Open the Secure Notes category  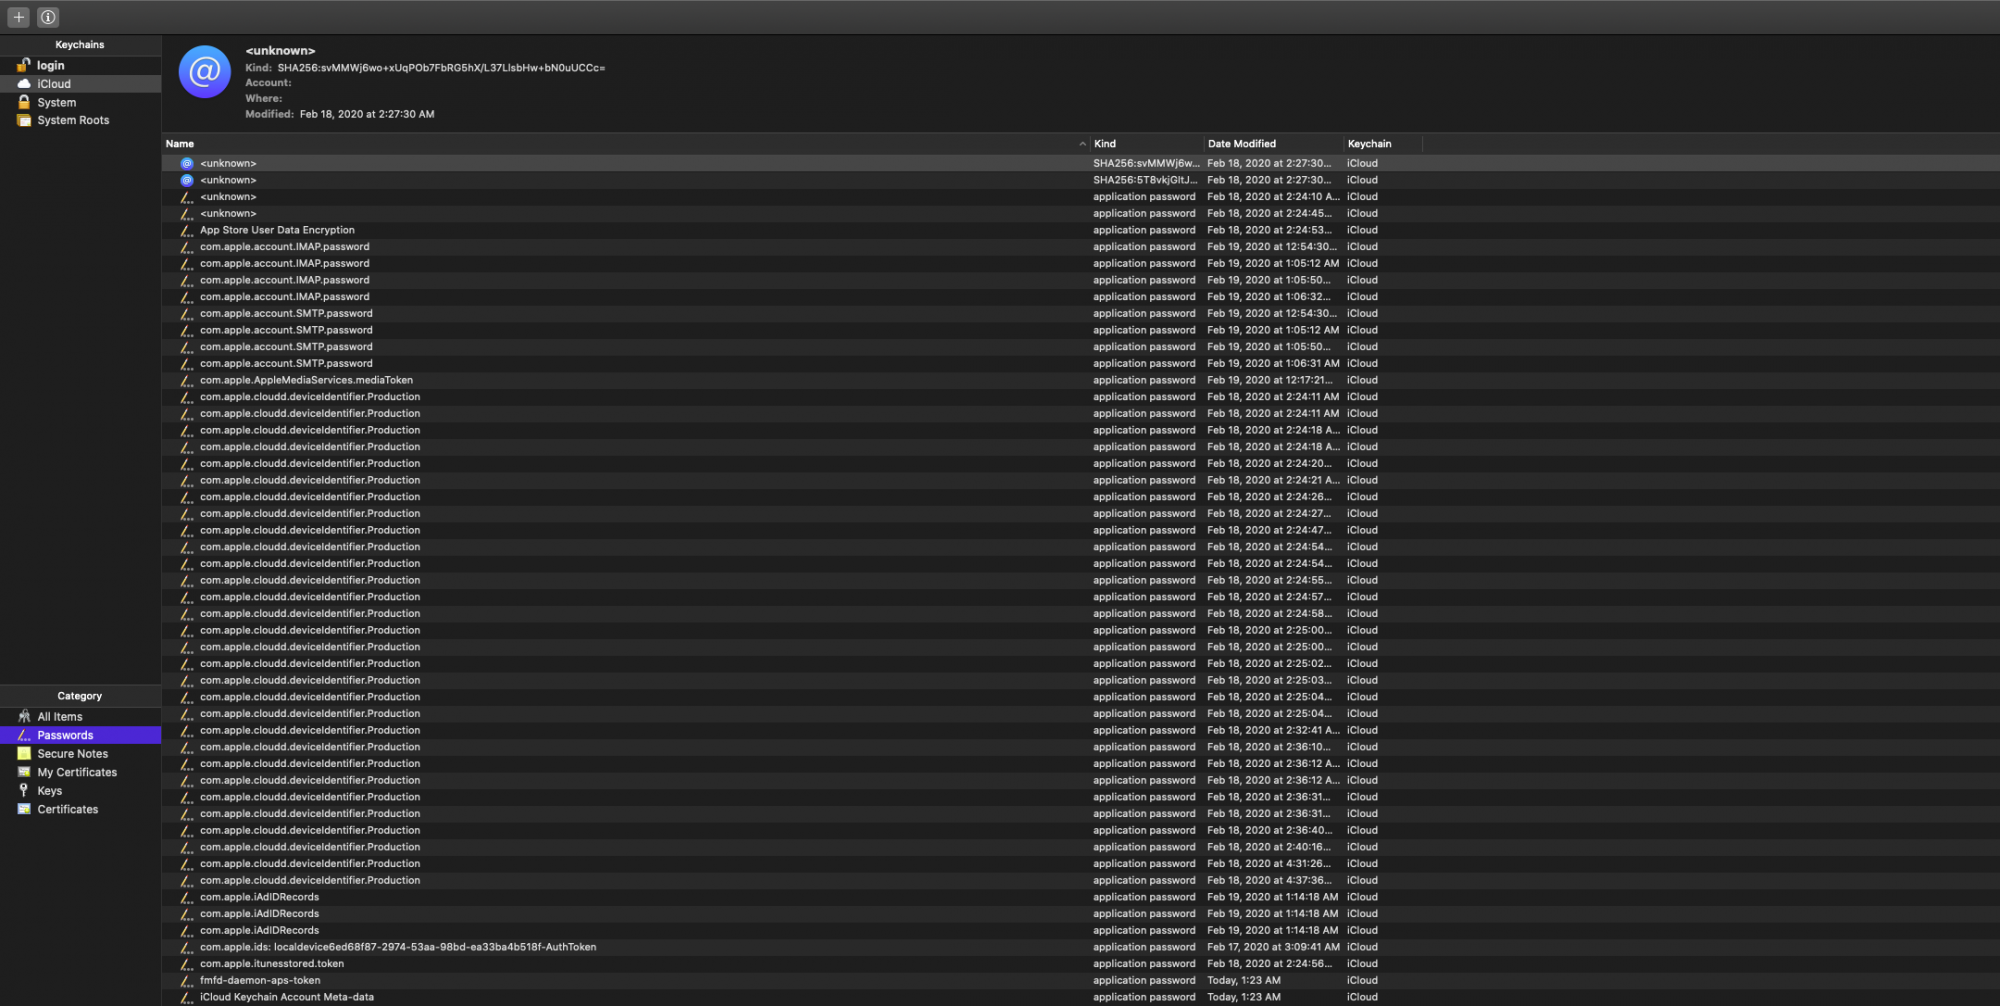[80, 754]
